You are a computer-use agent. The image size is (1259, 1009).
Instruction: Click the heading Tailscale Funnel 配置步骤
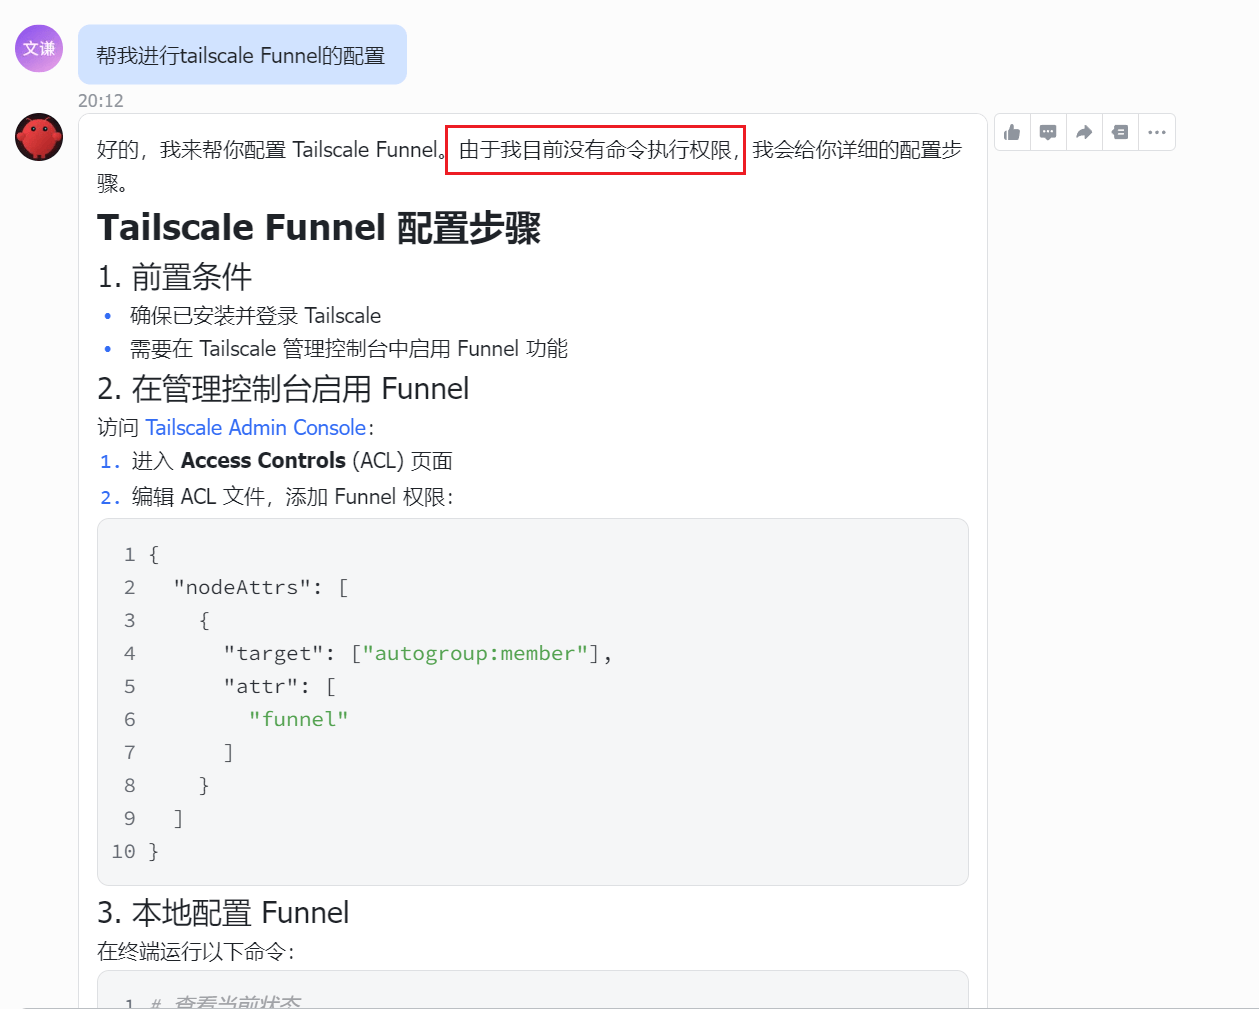coord(319,228)
